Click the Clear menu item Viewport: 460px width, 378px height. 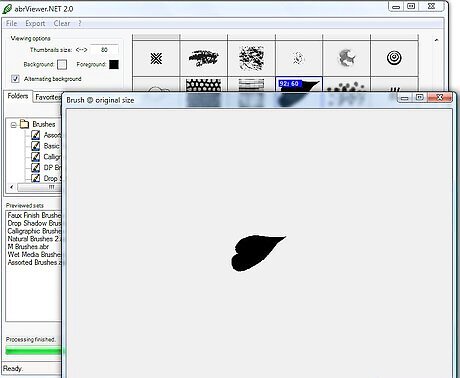(62, 23)
